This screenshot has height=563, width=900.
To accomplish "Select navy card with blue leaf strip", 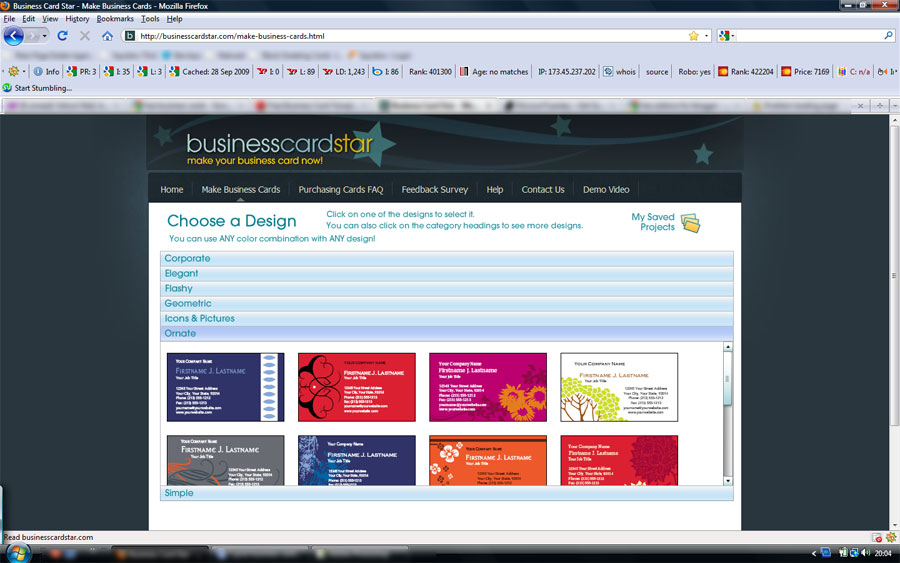I will (226, 387).
